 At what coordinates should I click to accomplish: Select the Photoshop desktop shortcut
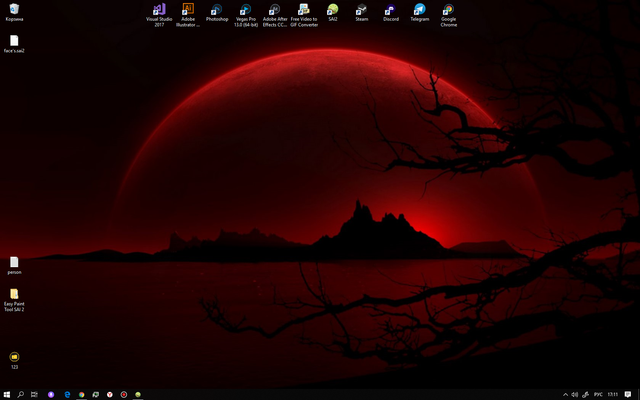click(x=217, y=12)
